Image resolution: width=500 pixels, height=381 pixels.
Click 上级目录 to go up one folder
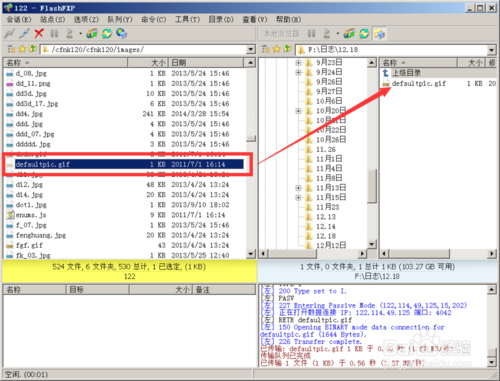pos(406,73)
